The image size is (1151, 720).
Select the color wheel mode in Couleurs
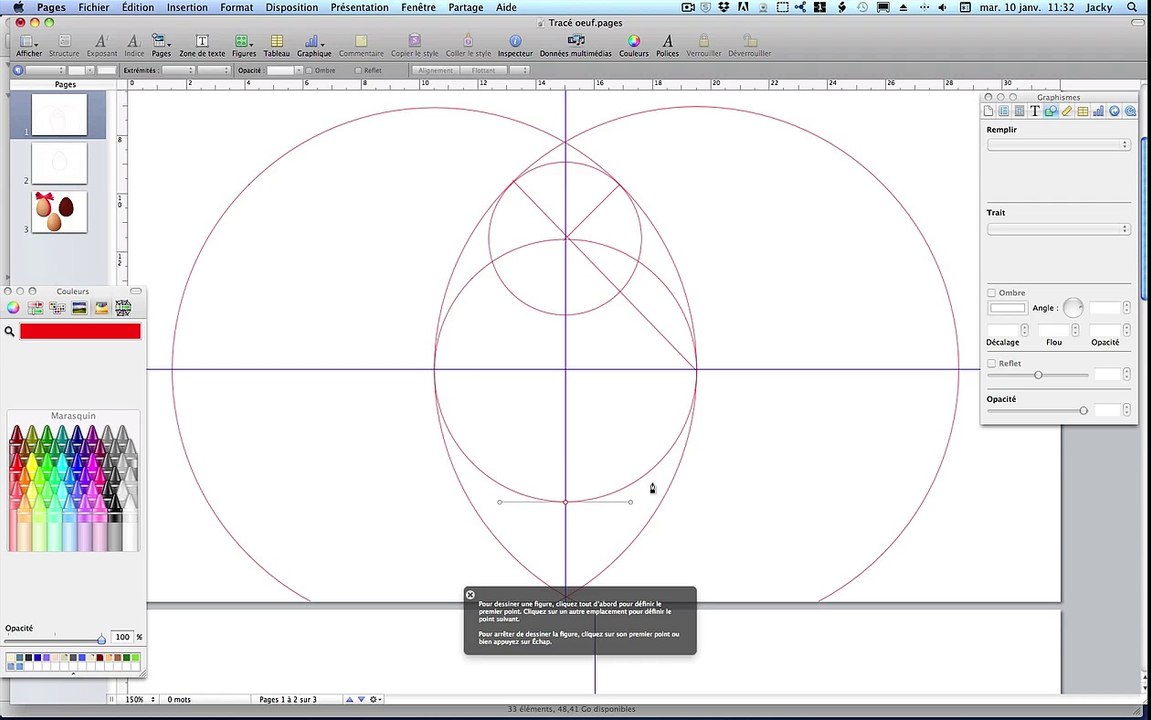(x=13, y=308)
